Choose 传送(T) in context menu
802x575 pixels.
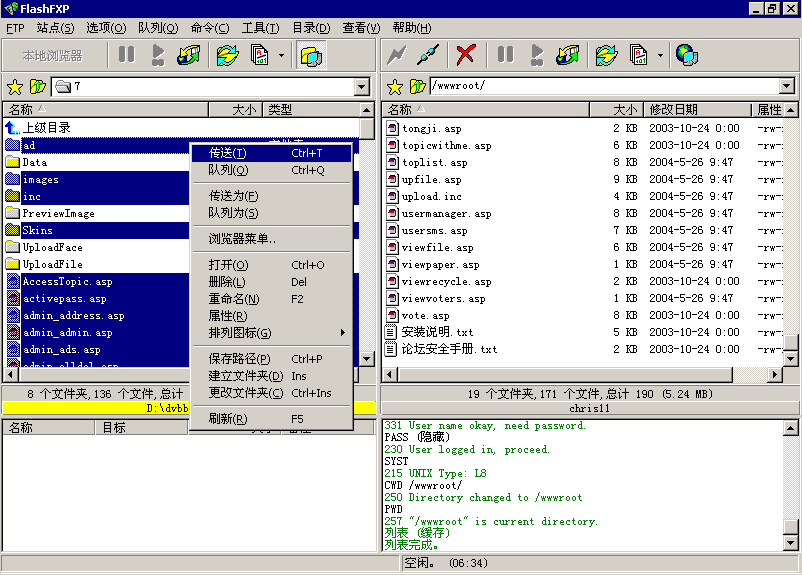point(272,153)
